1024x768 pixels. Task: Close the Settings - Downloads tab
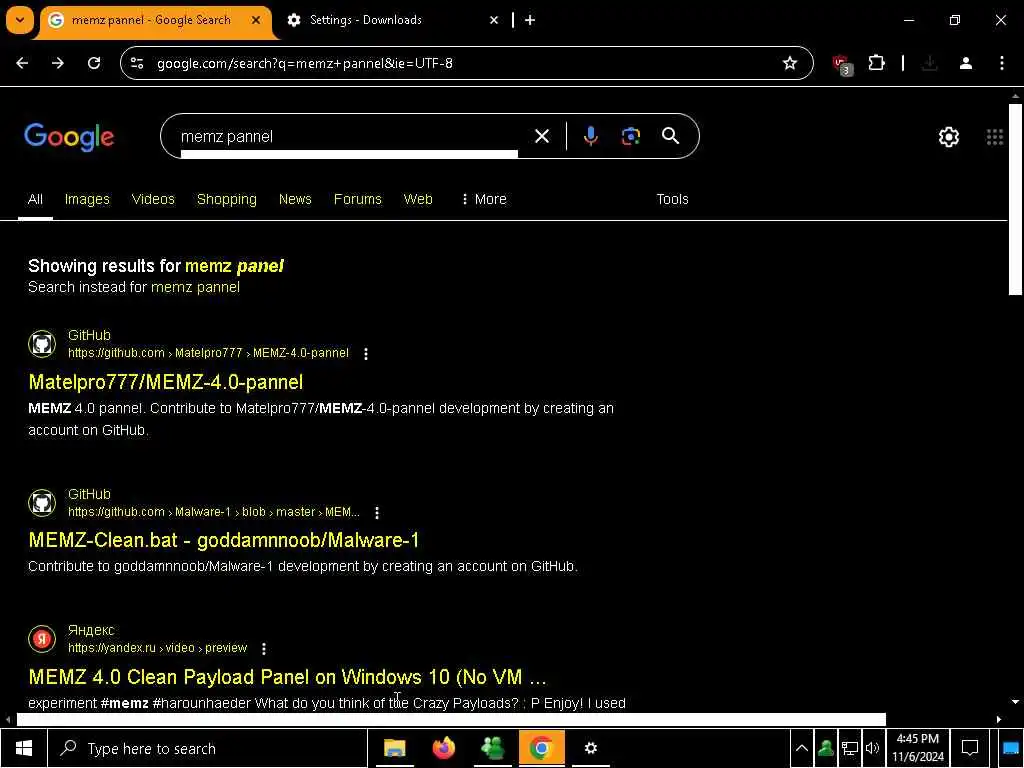click(494, 20)
